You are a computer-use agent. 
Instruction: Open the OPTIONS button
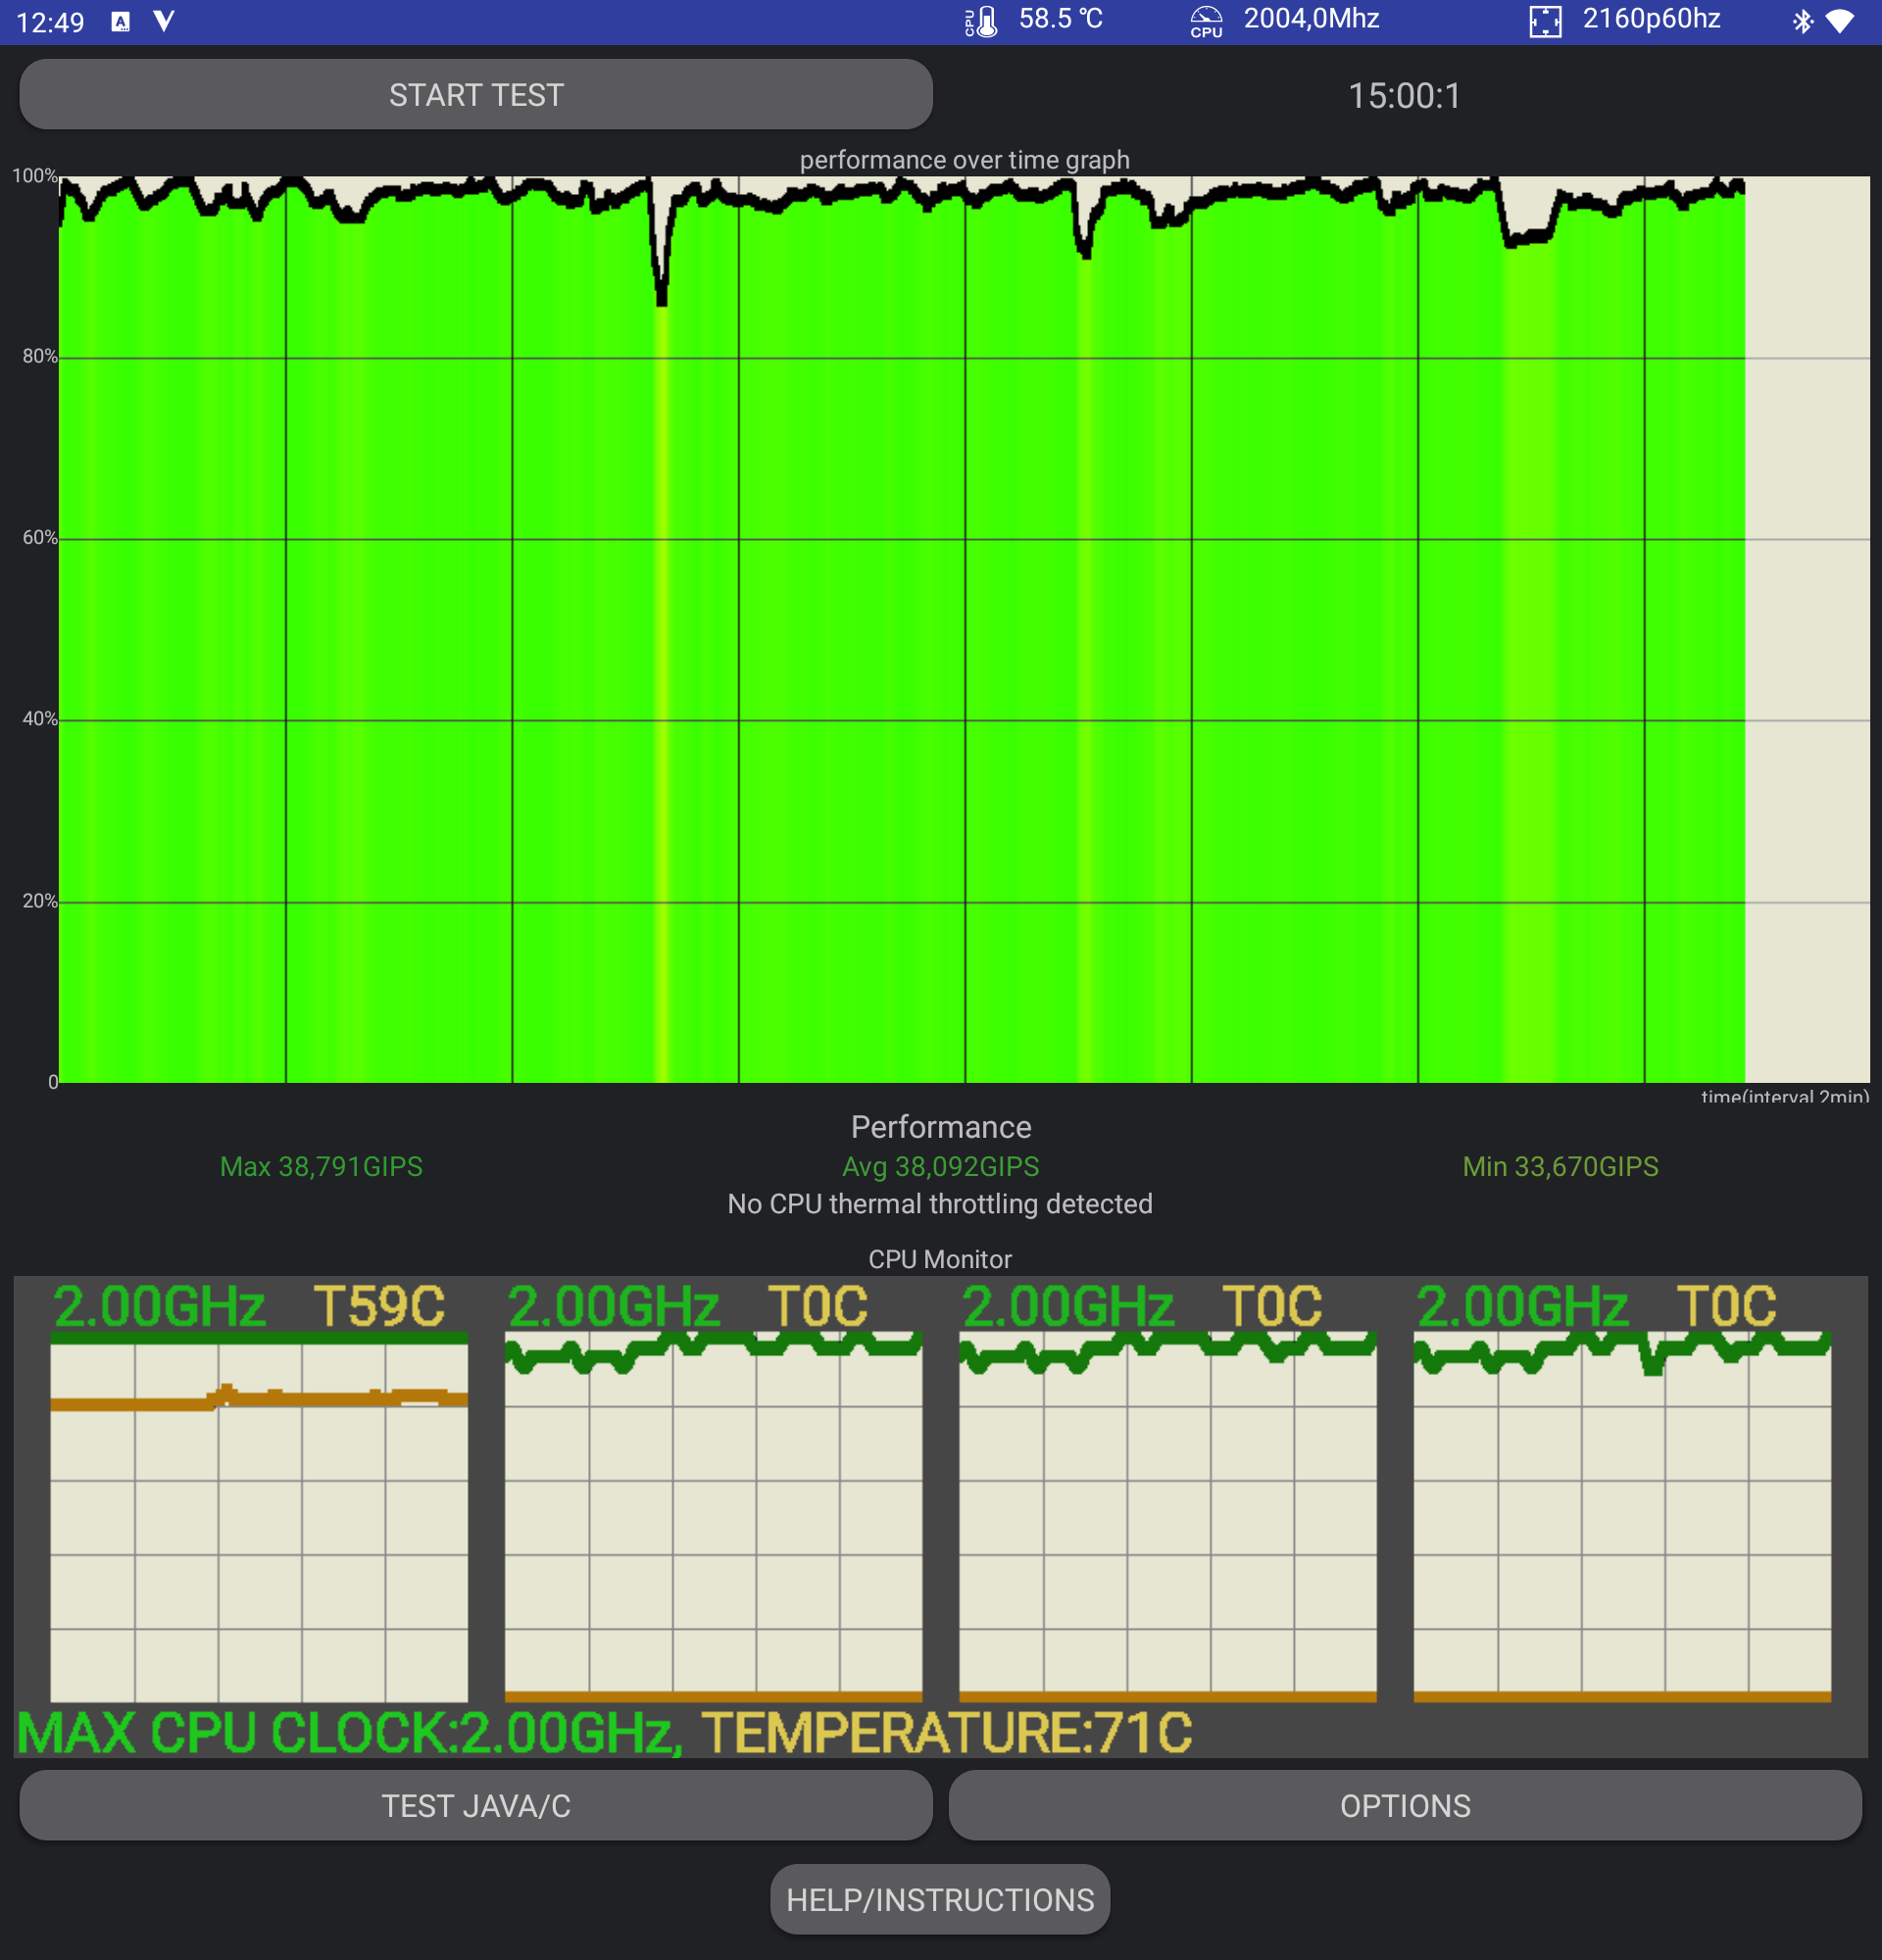click(1404, 1805)
